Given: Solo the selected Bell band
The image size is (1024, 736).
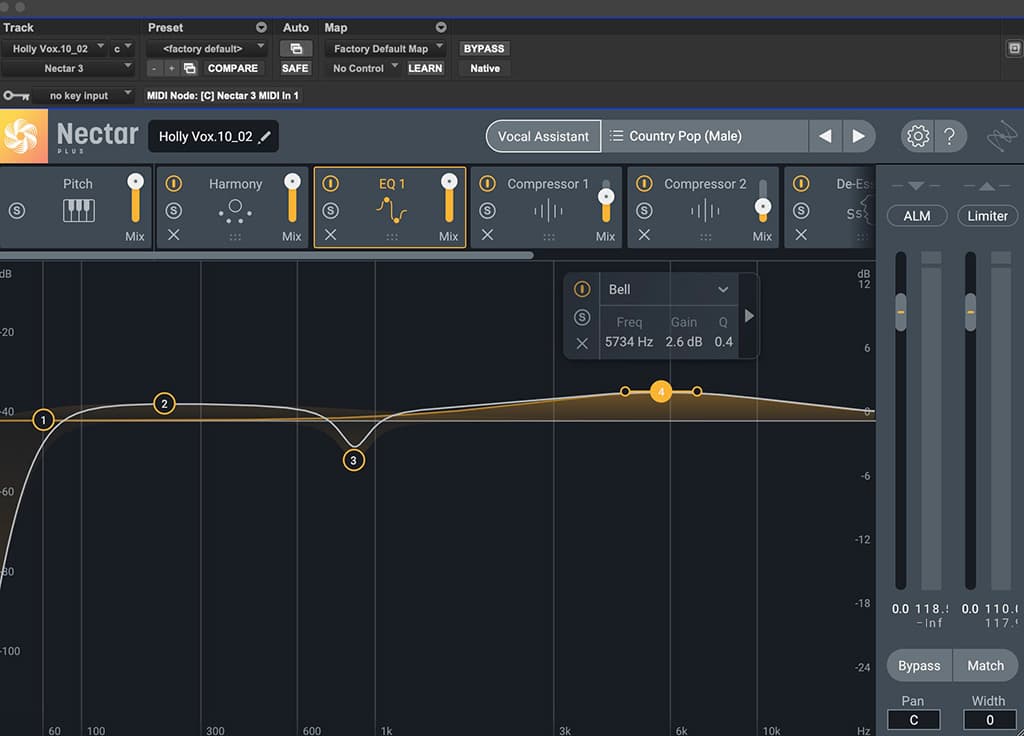Looking at the screenshot, I should point(582,317).
